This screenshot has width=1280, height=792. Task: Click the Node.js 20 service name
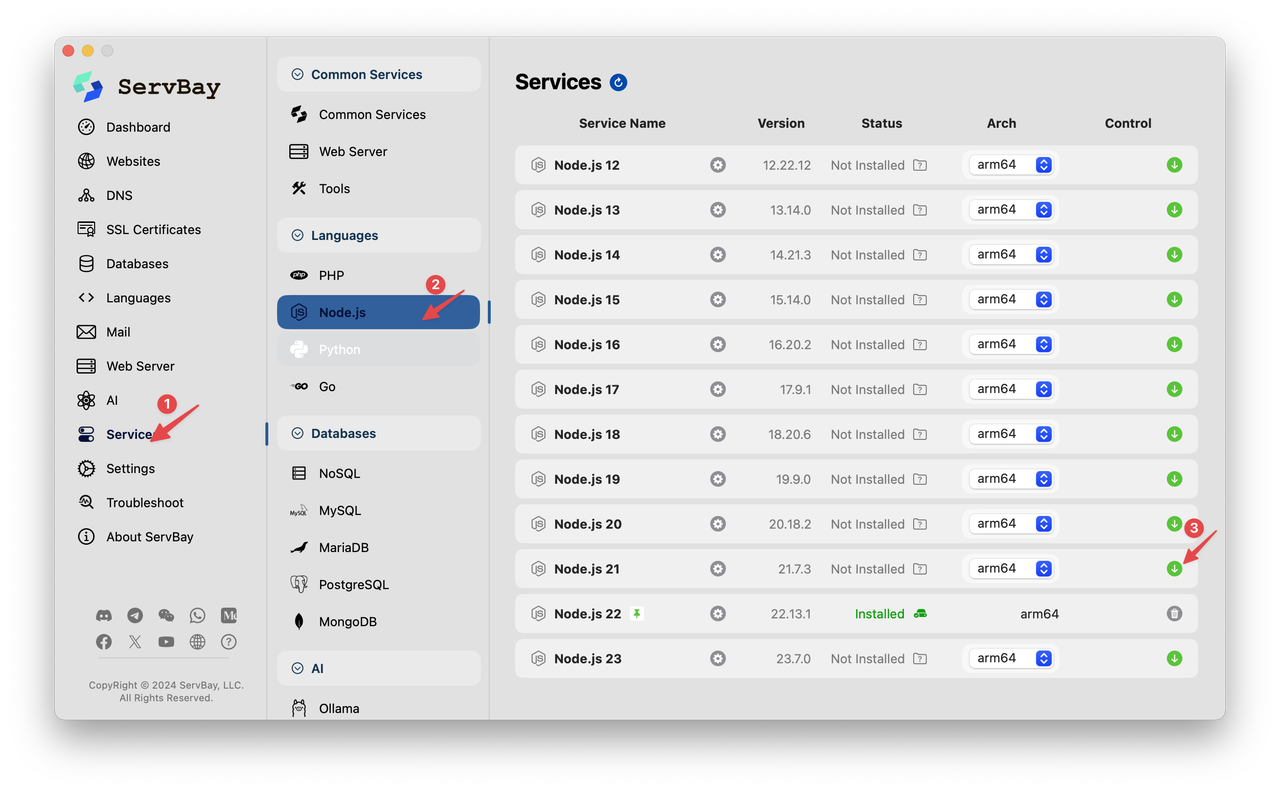[588, 524]
